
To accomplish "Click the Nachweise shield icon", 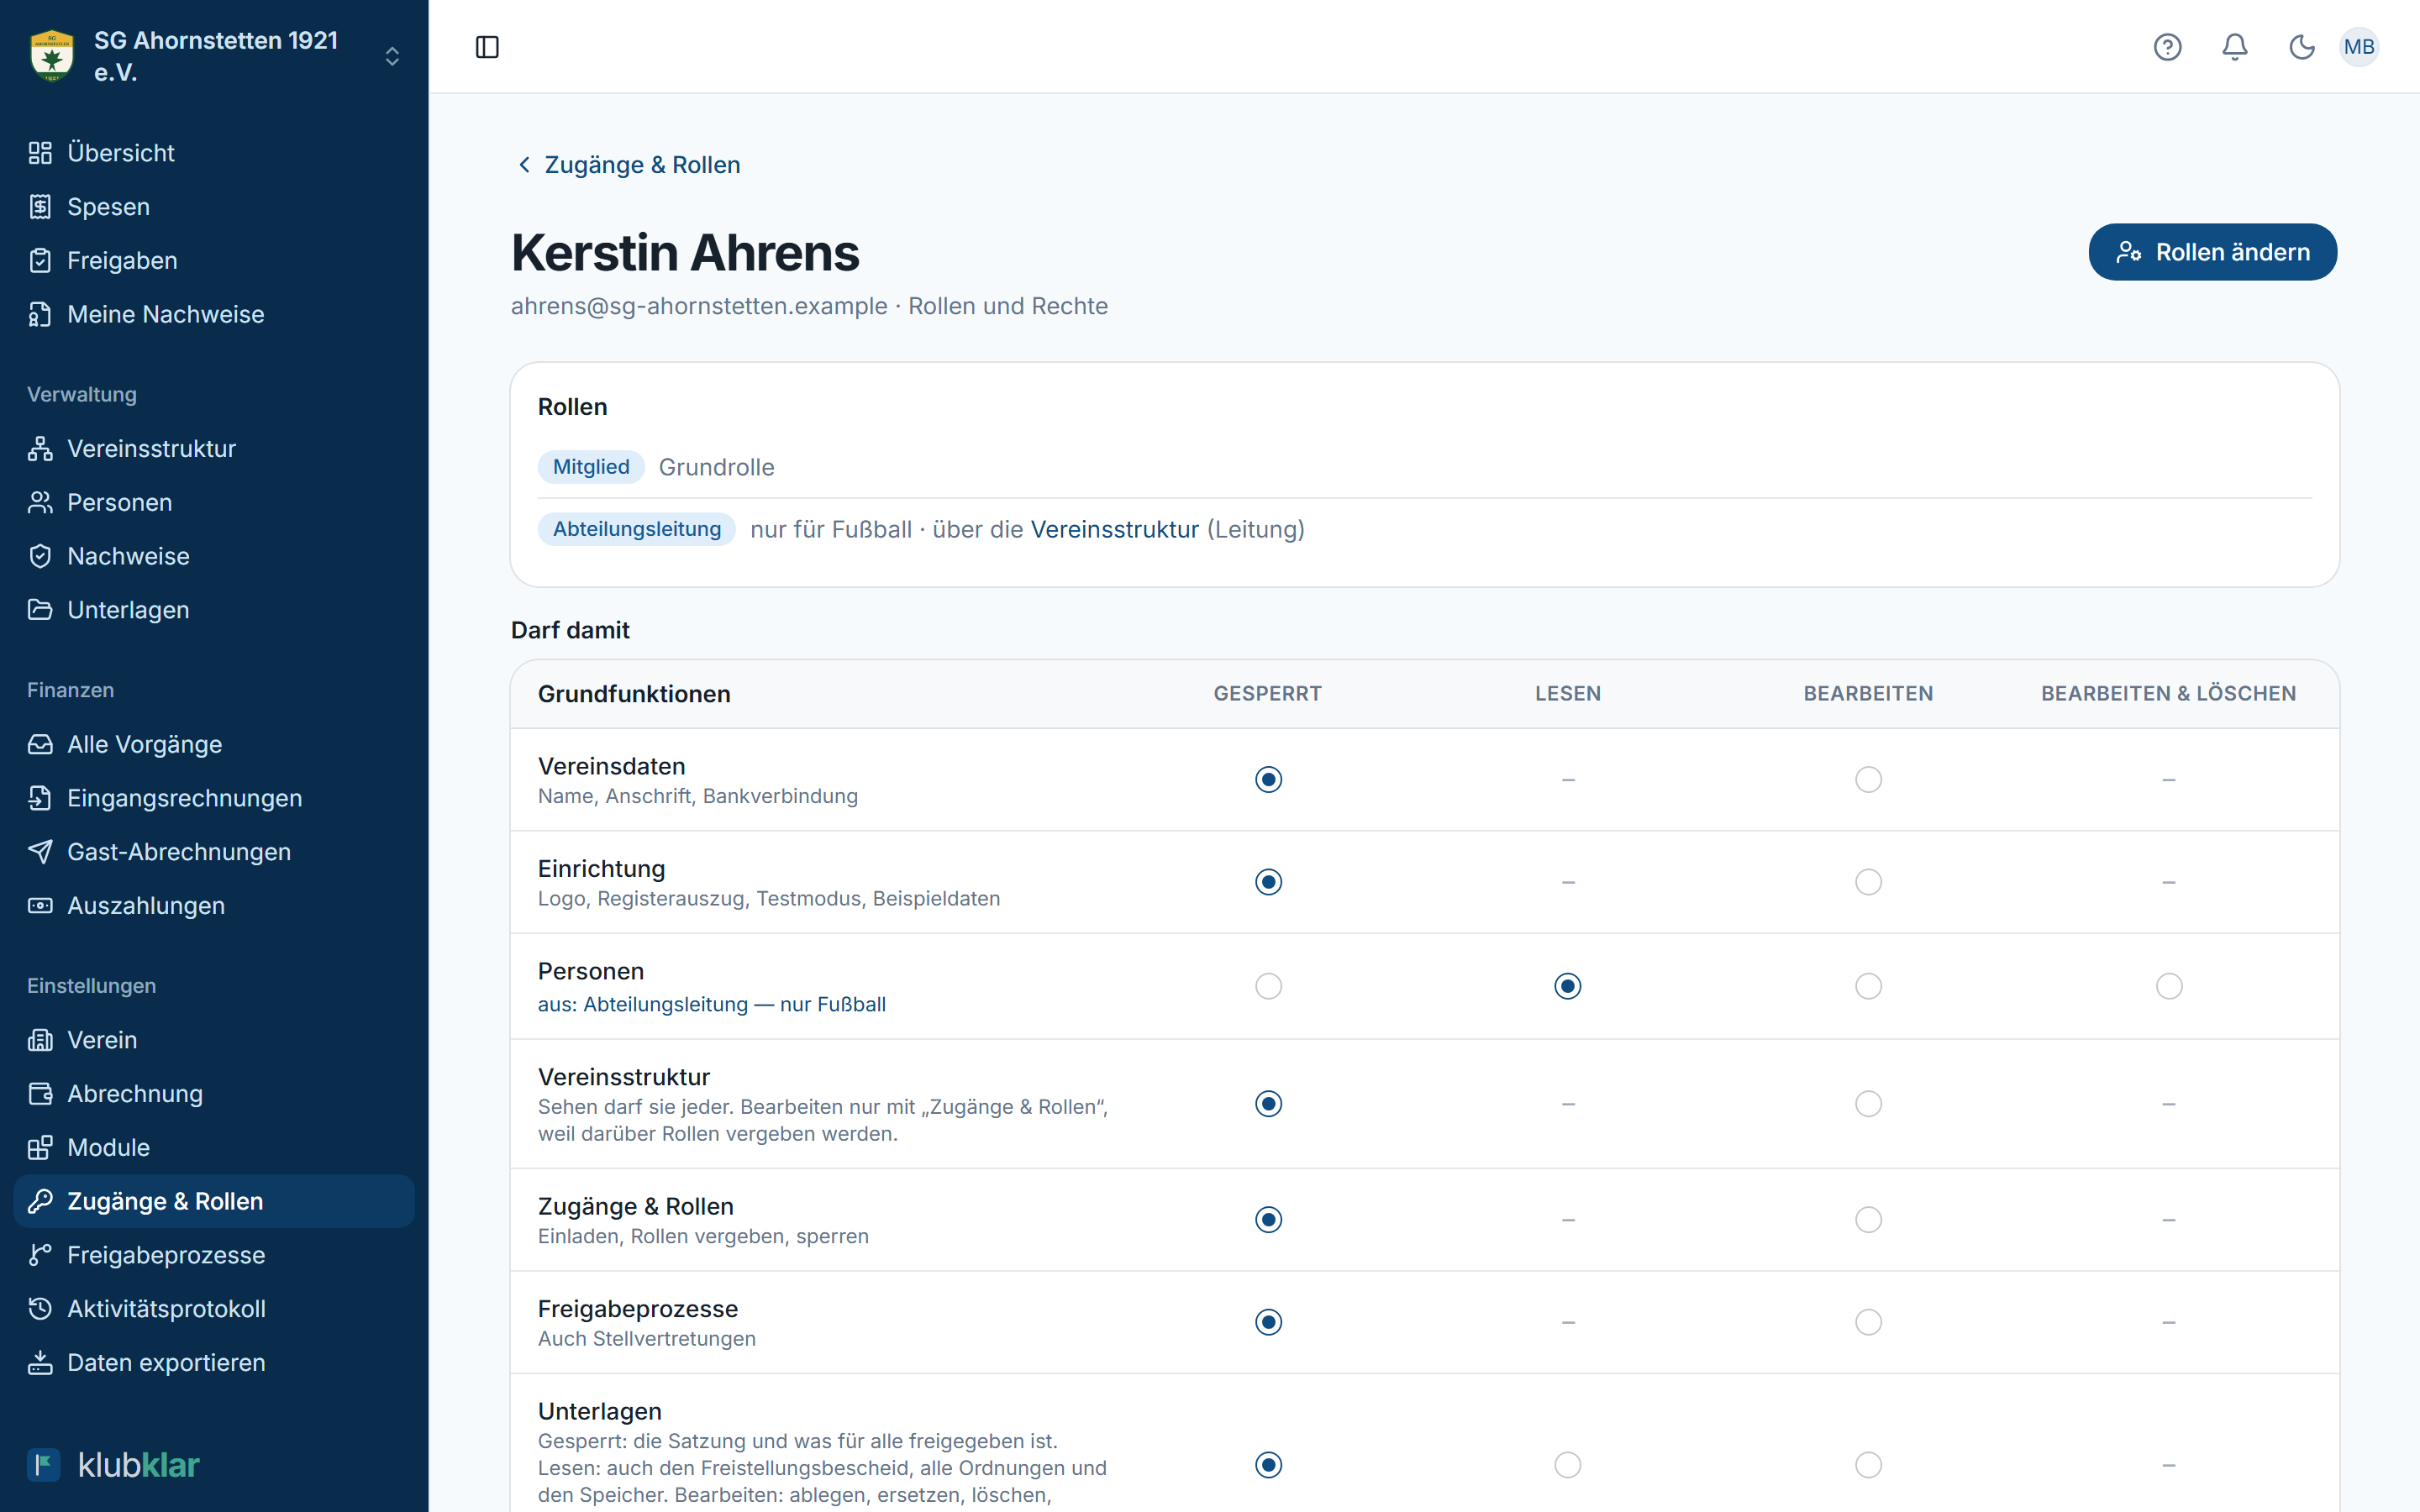I will [40, 556].
